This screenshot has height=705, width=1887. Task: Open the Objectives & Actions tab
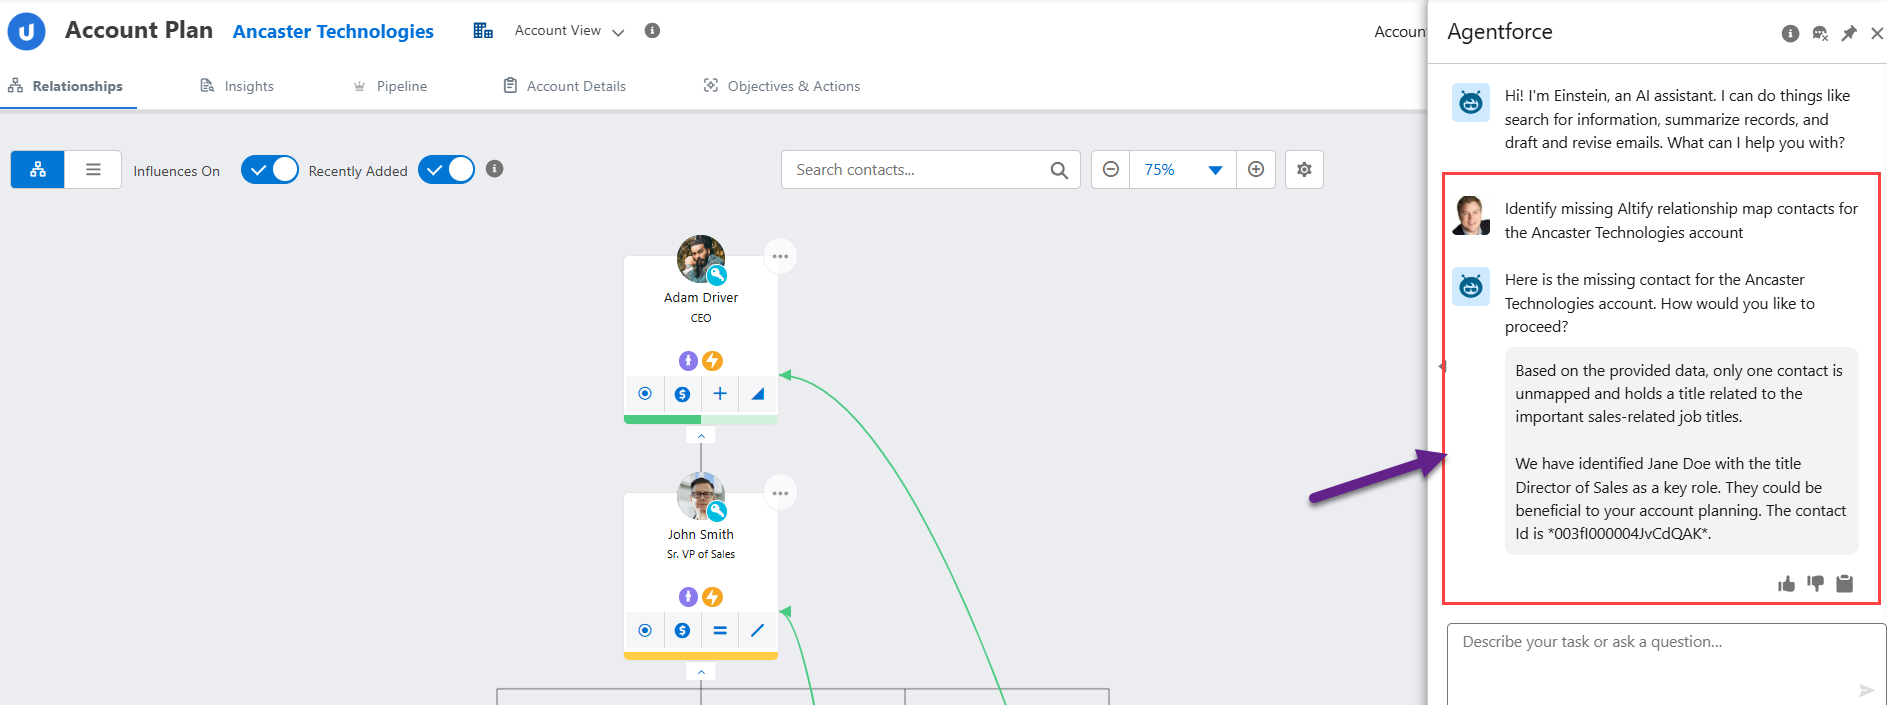[782, 86]
